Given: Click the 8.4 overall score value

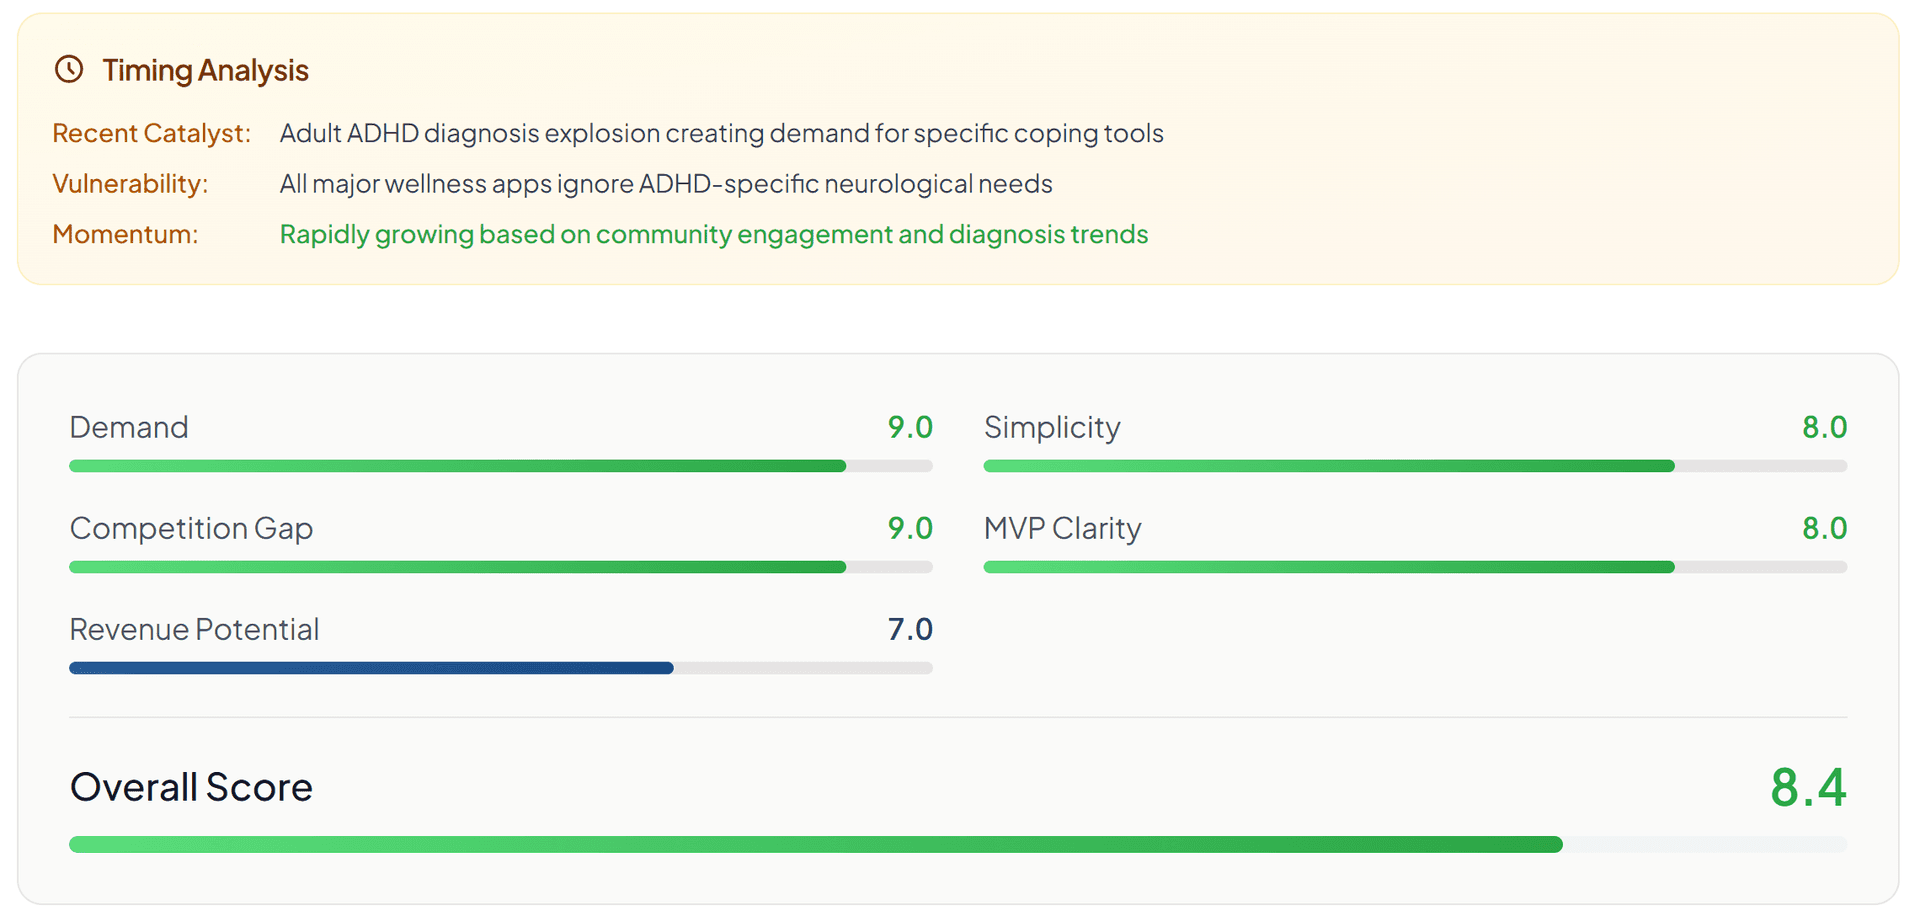Looking at the screenshot, I should (x=1807, y=787).
